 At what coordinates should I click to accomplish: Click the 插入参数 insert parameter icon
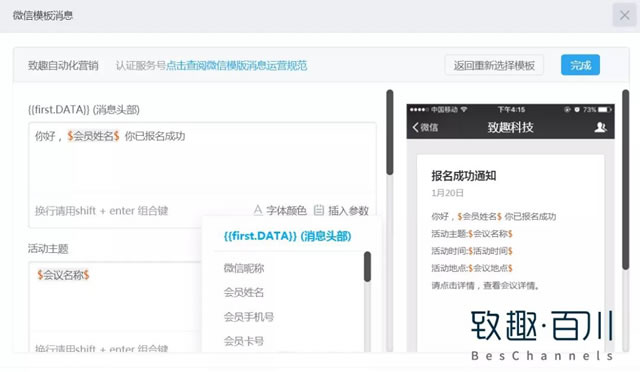click(319, 210)
